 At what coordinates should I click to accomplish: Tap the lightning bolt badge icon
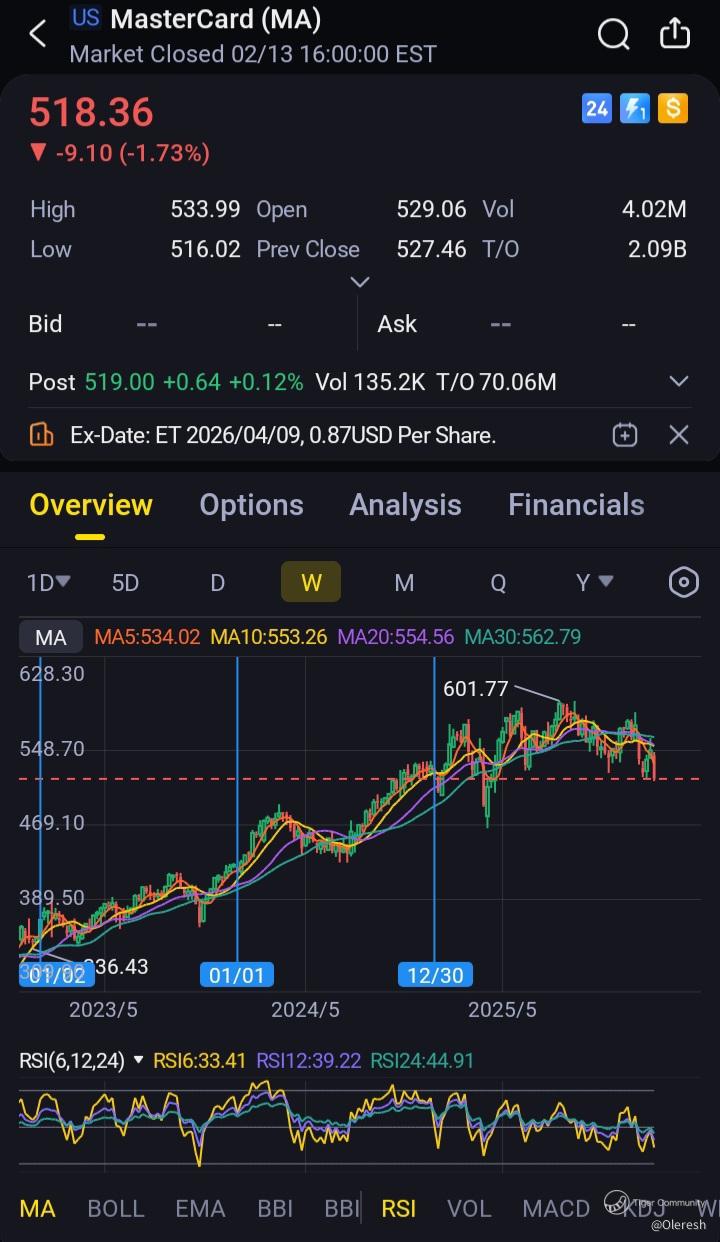(x=635, y=108)
